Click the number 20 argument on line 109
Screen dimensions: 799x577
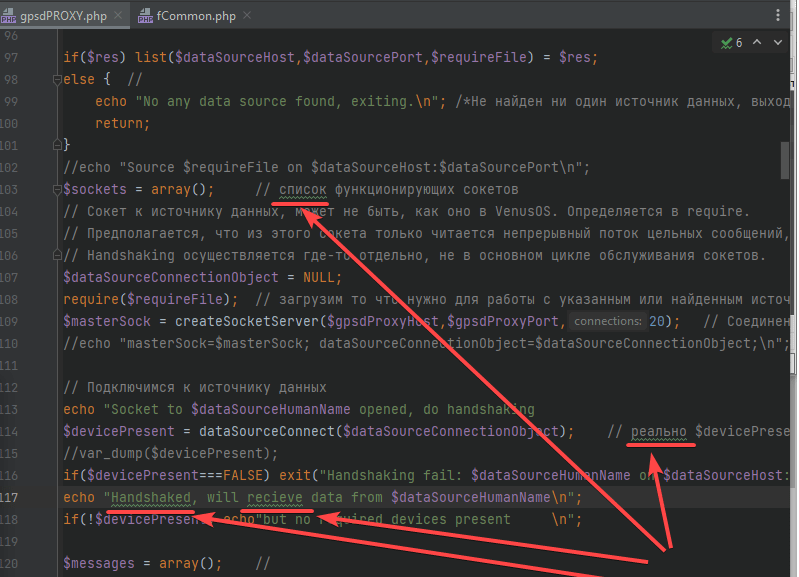point(657,321)
